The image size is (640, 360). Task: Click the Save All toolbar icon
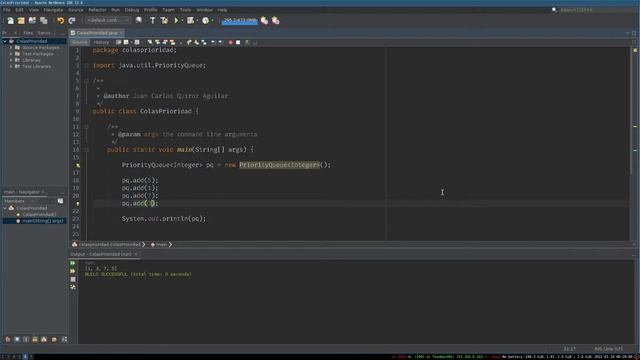click(44, 20)
